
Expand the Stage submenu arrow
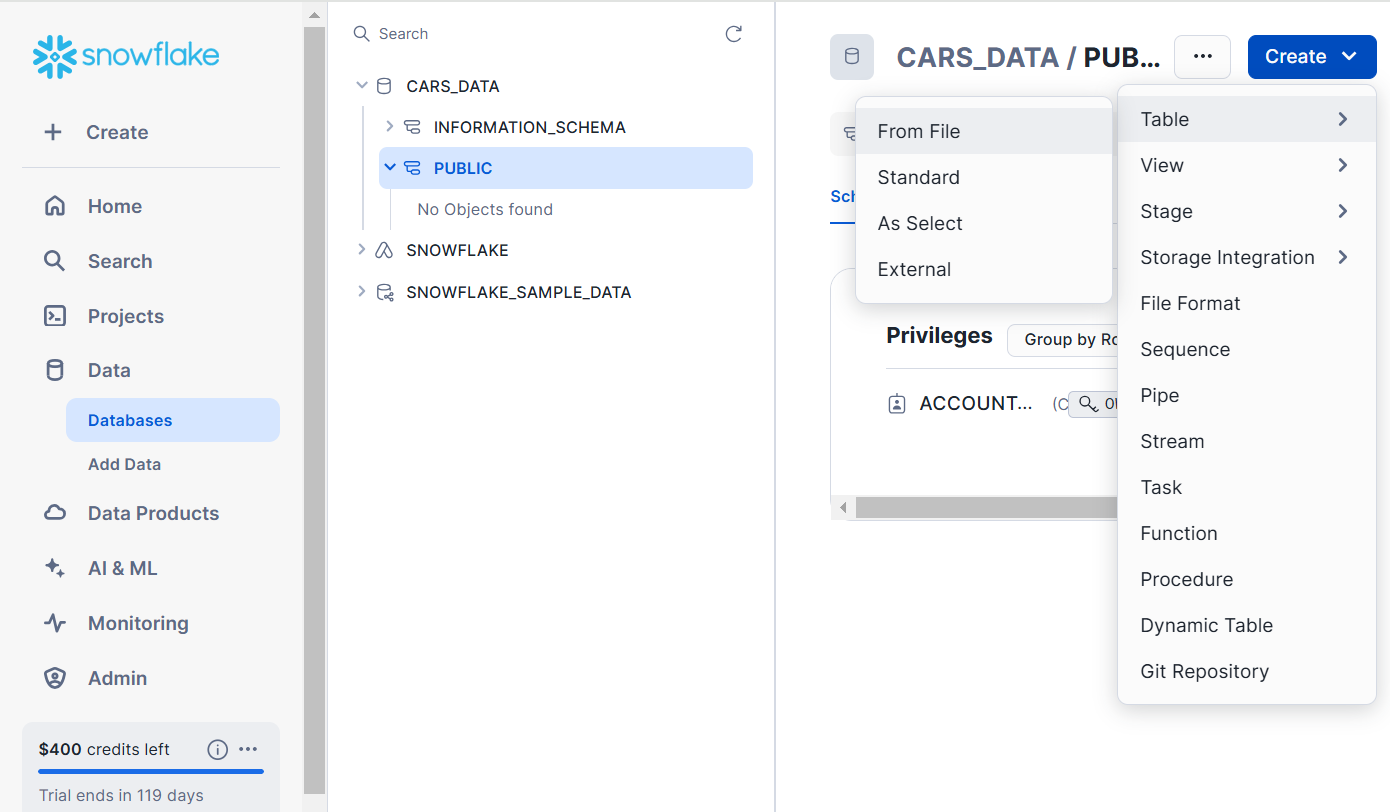click(x=1343, y=211)
